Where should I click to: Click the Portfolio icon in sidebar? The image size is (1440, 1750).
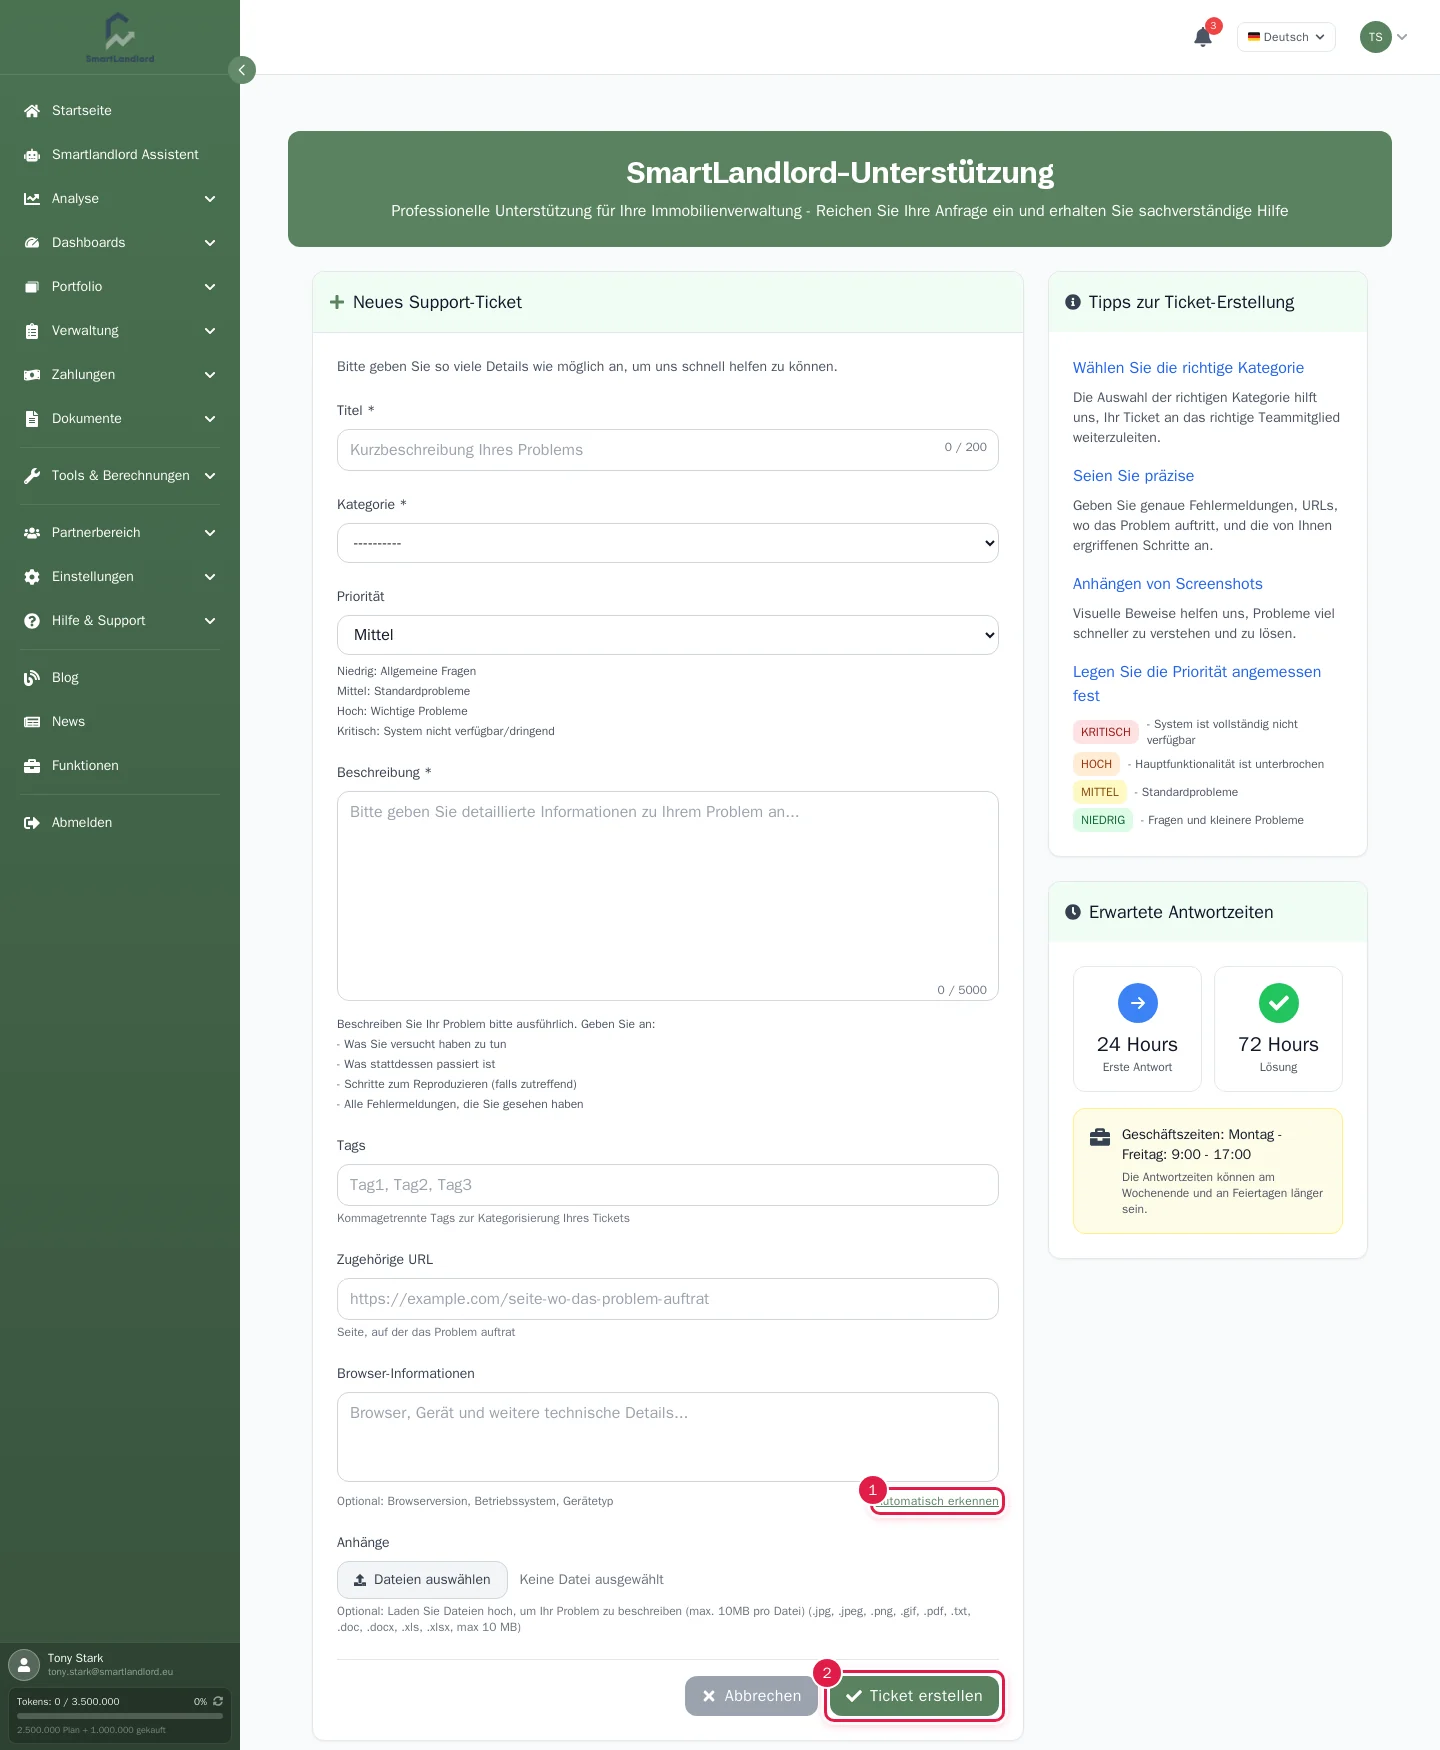(x=32, y=287)
